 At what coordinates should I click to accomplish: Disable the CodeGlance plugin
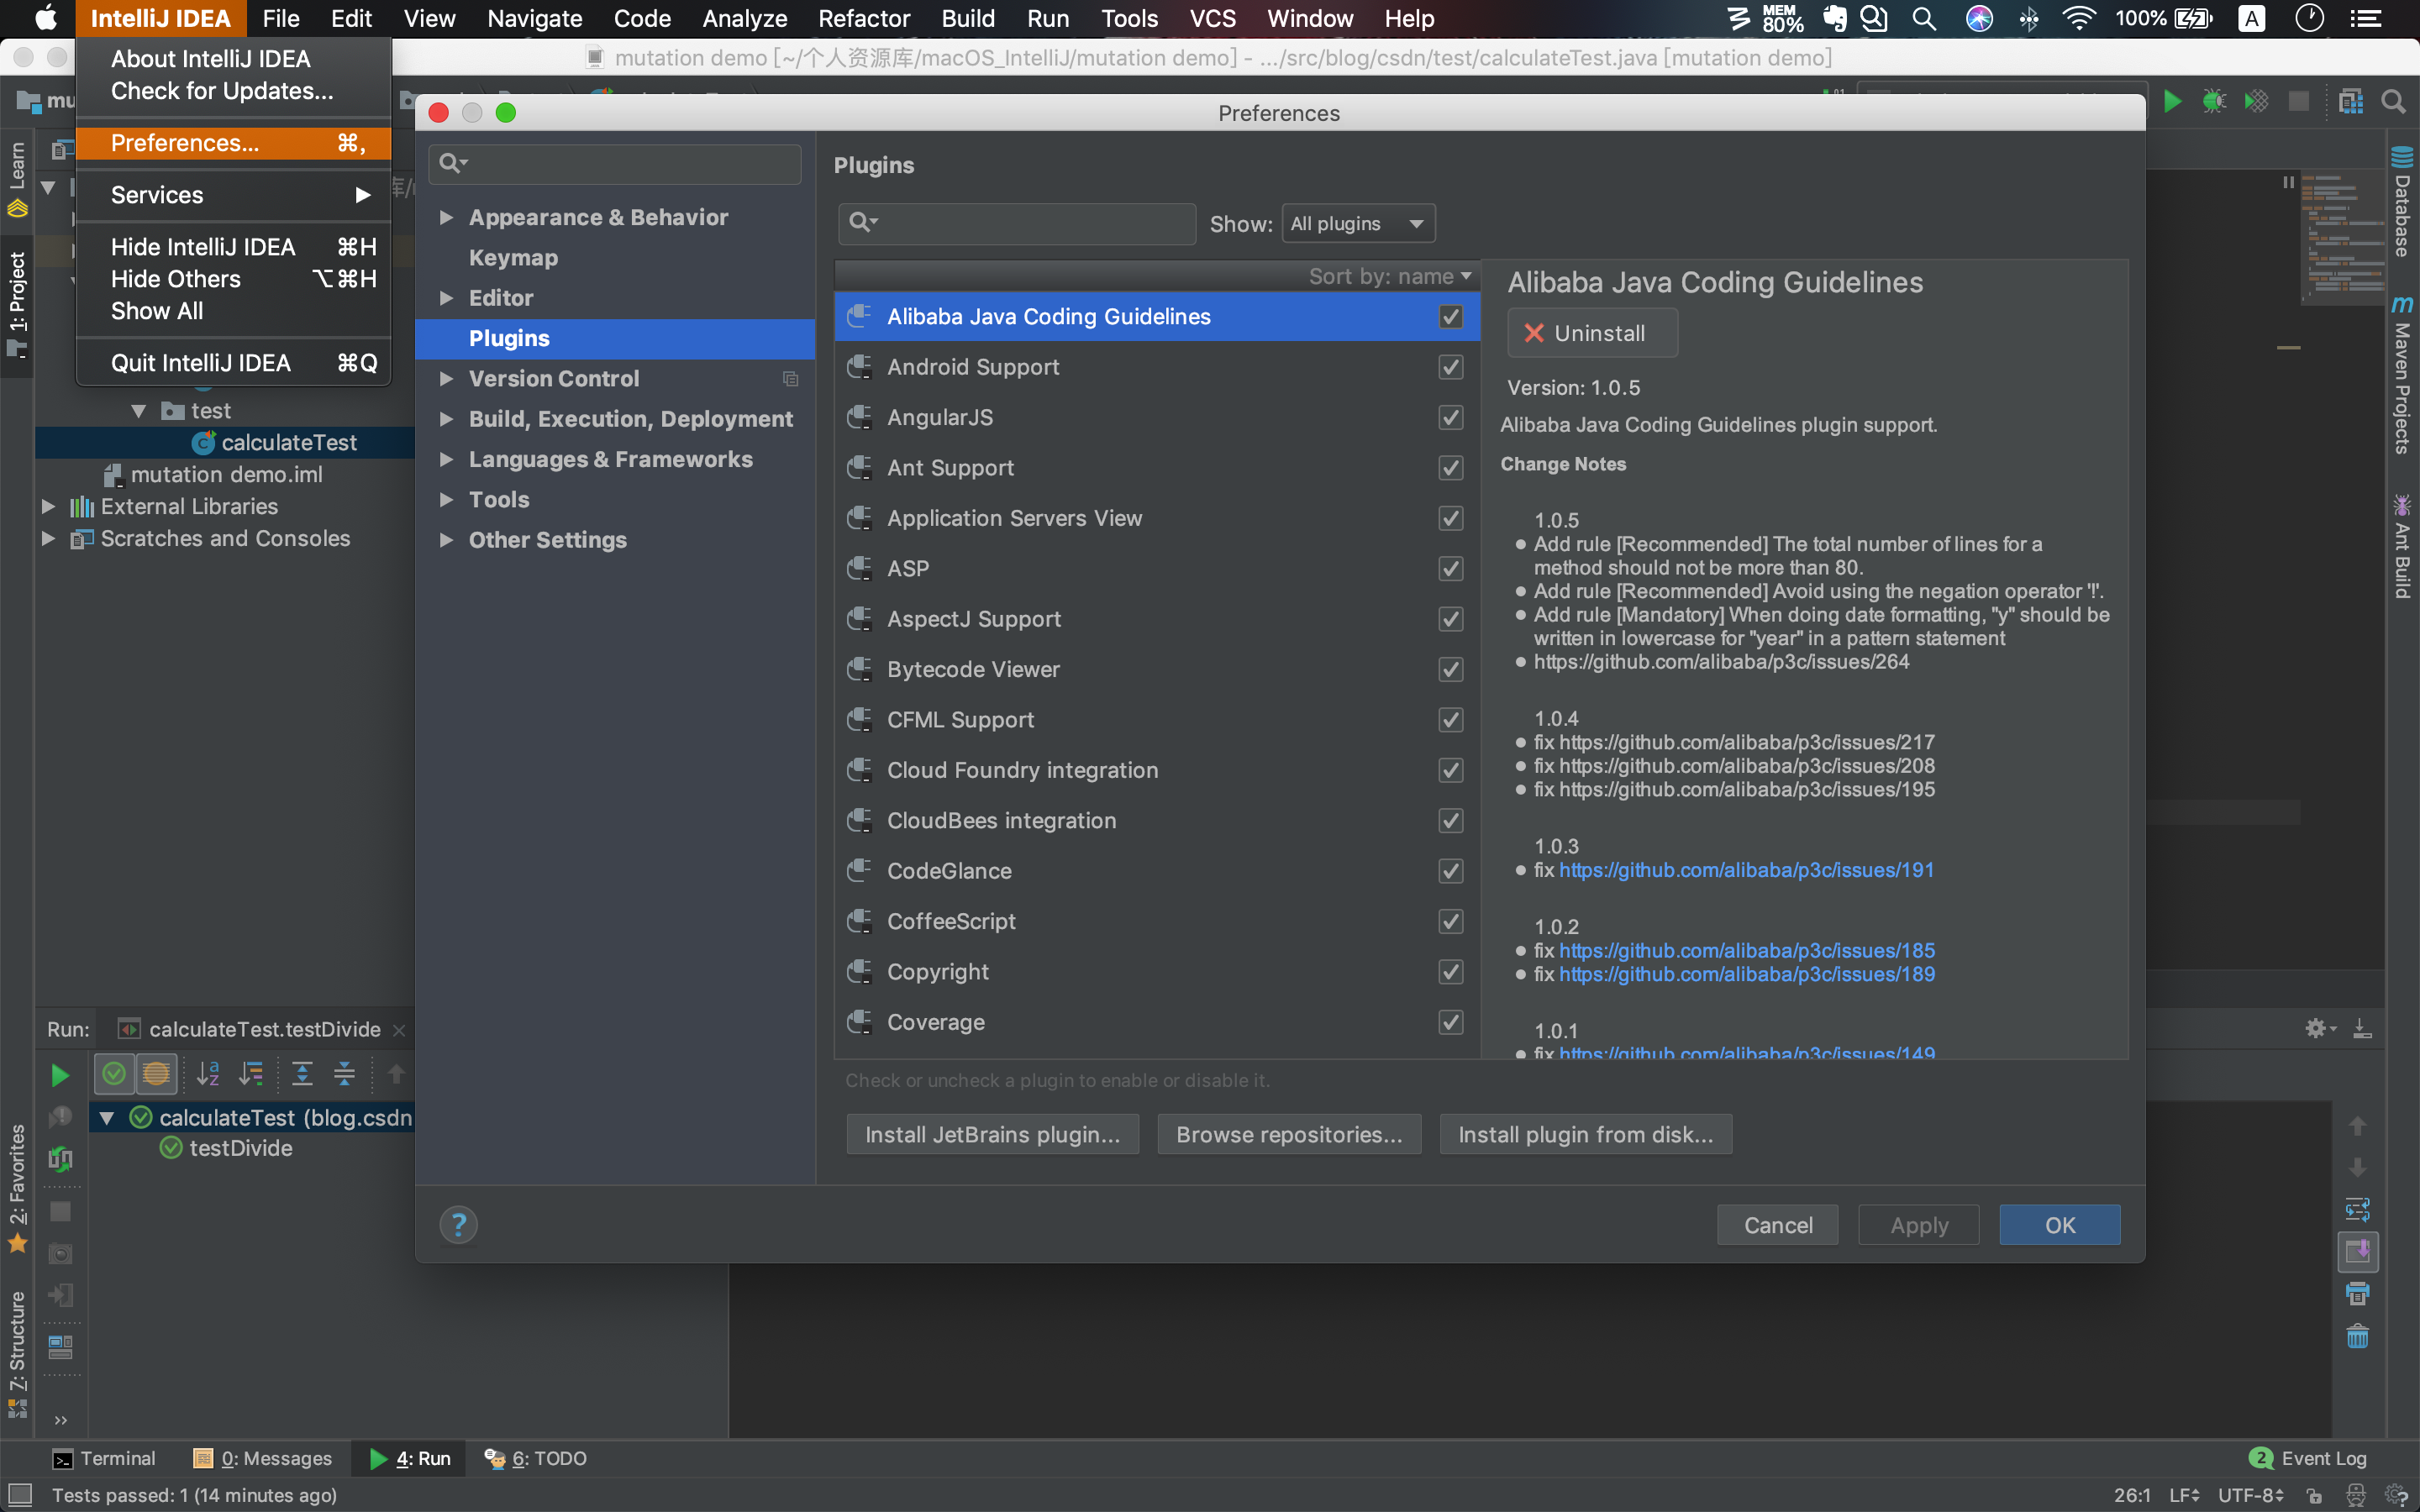[x=1449, y=870]
